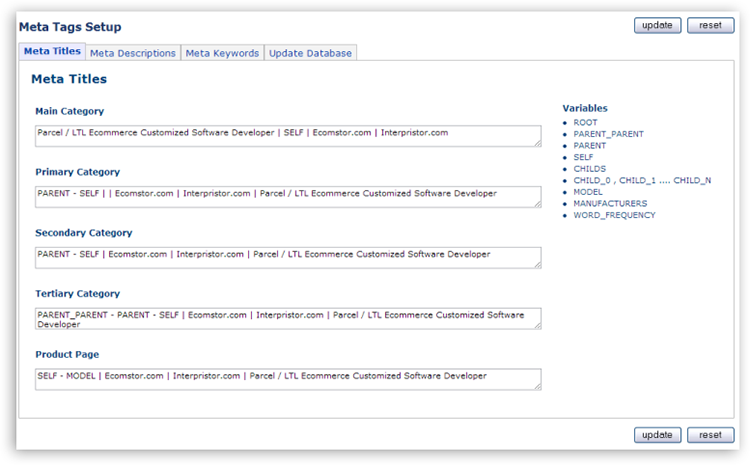The image size is (750, 465).
Task: Grab Tertiary Category field resize handle
Action: pos(538,325)
